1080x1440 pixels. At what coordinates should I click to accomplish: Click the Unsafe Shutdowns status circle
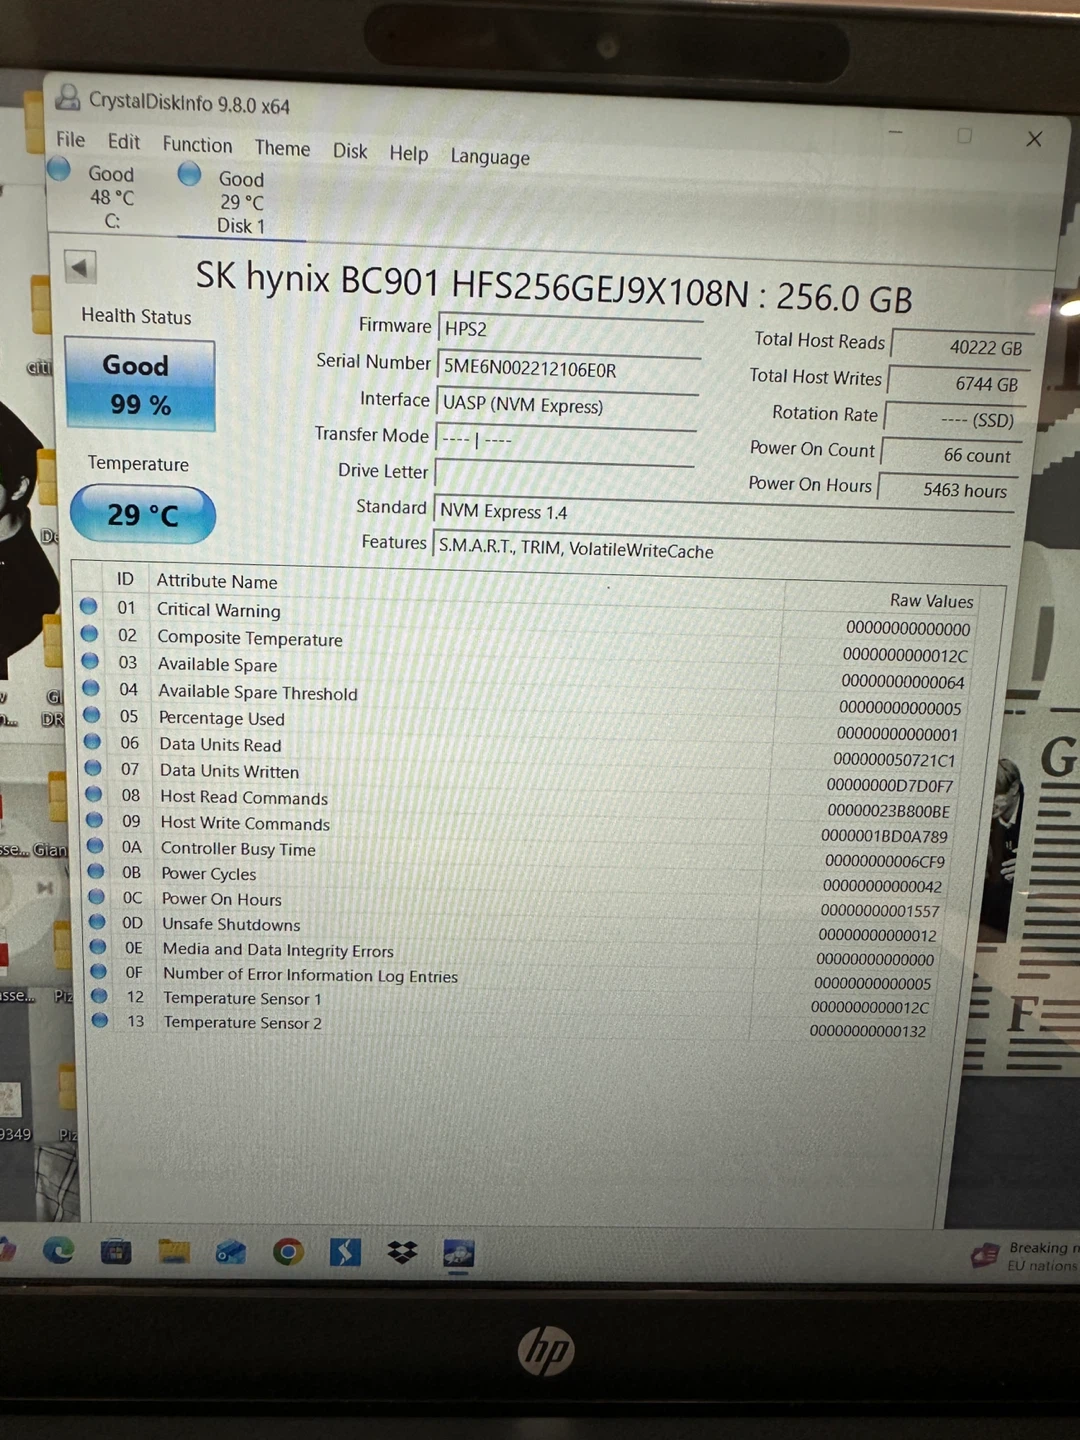point(97,921)
